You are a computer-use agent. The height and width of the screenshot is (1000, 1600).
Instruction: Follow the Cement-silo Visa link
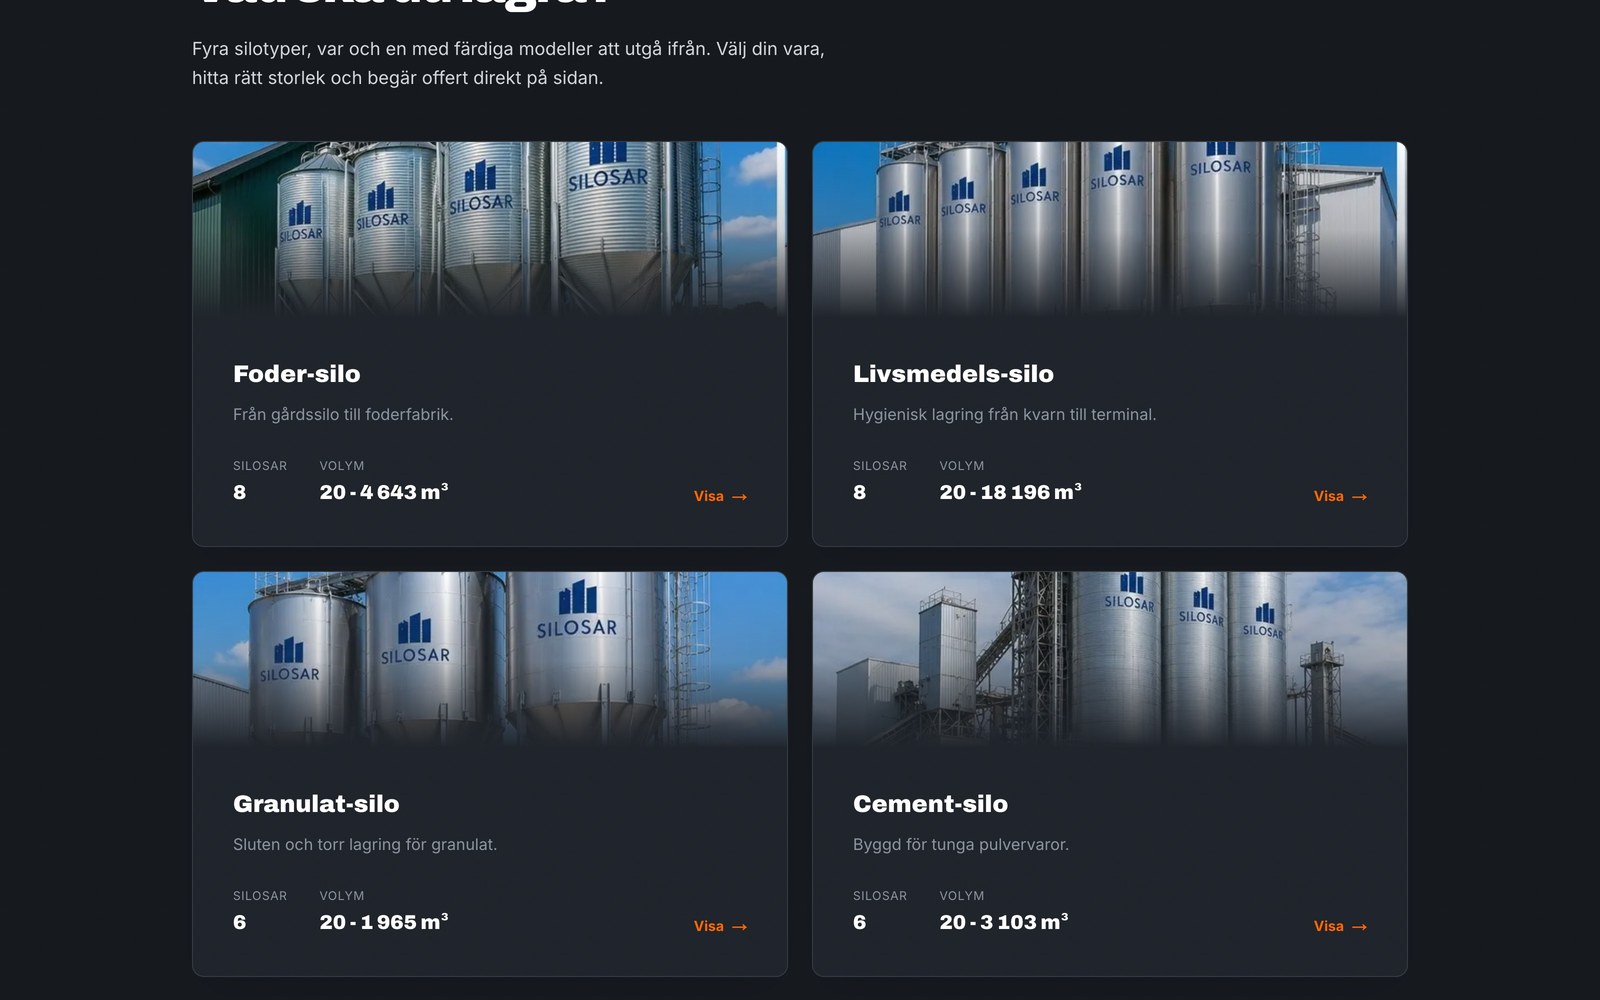(1340, 926)
